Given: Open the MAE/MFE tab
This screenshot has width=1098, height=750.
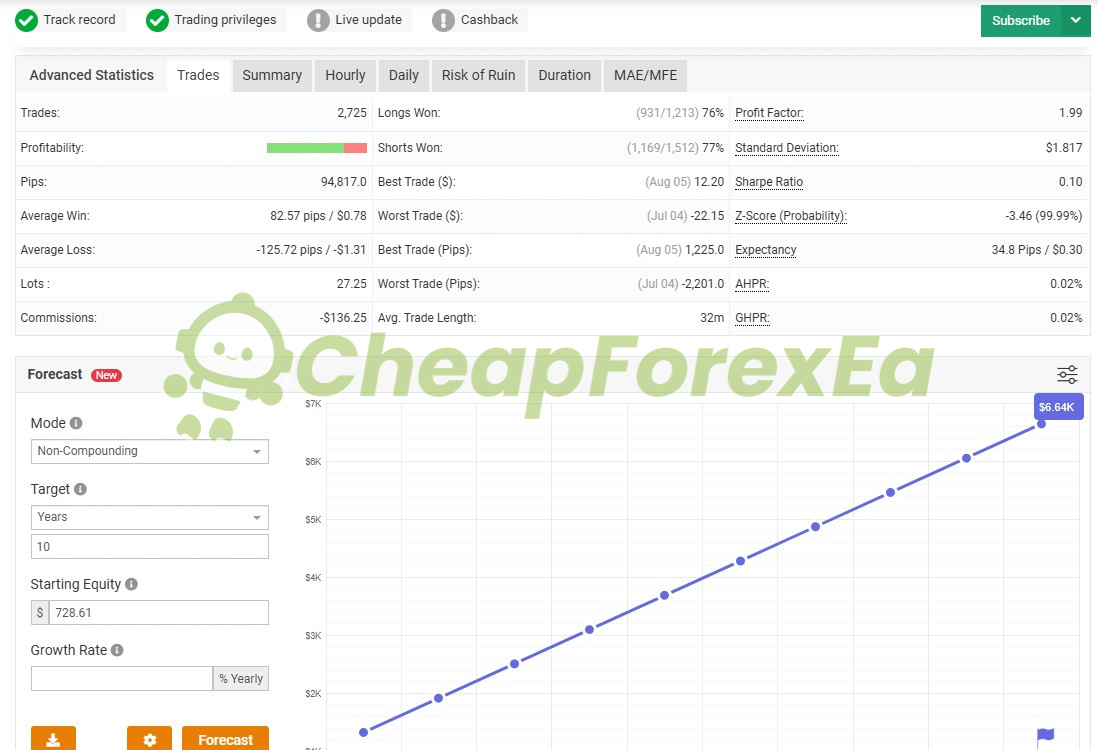Looking at the screenshot, I should coord(646,75).
